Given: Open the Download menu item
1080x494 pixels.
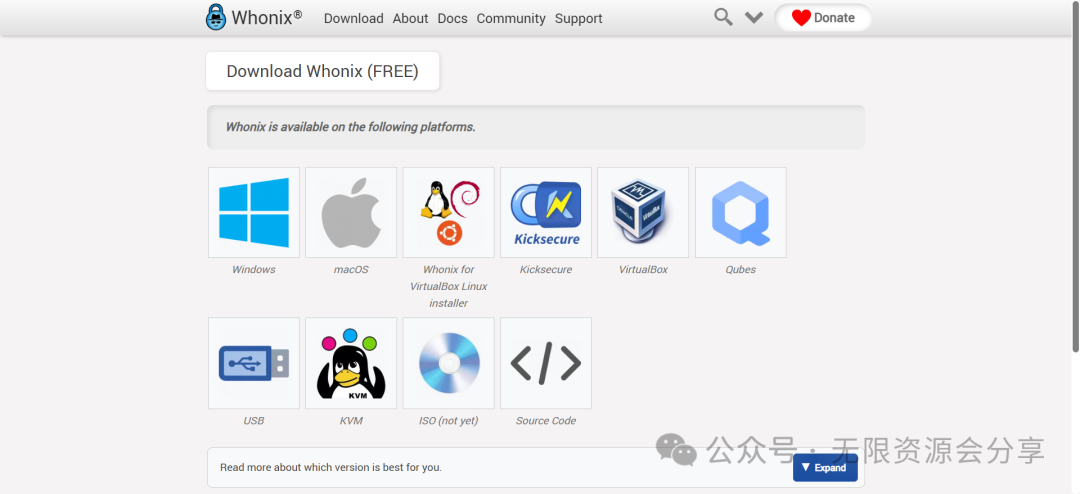Looking at the screenshot, I should point(353,19).
